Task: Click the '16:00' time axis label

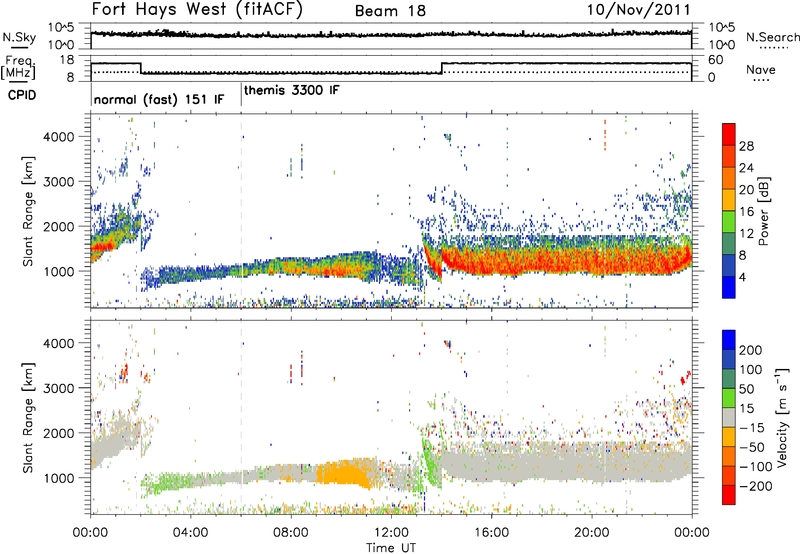Action: (x=491, y=533)
